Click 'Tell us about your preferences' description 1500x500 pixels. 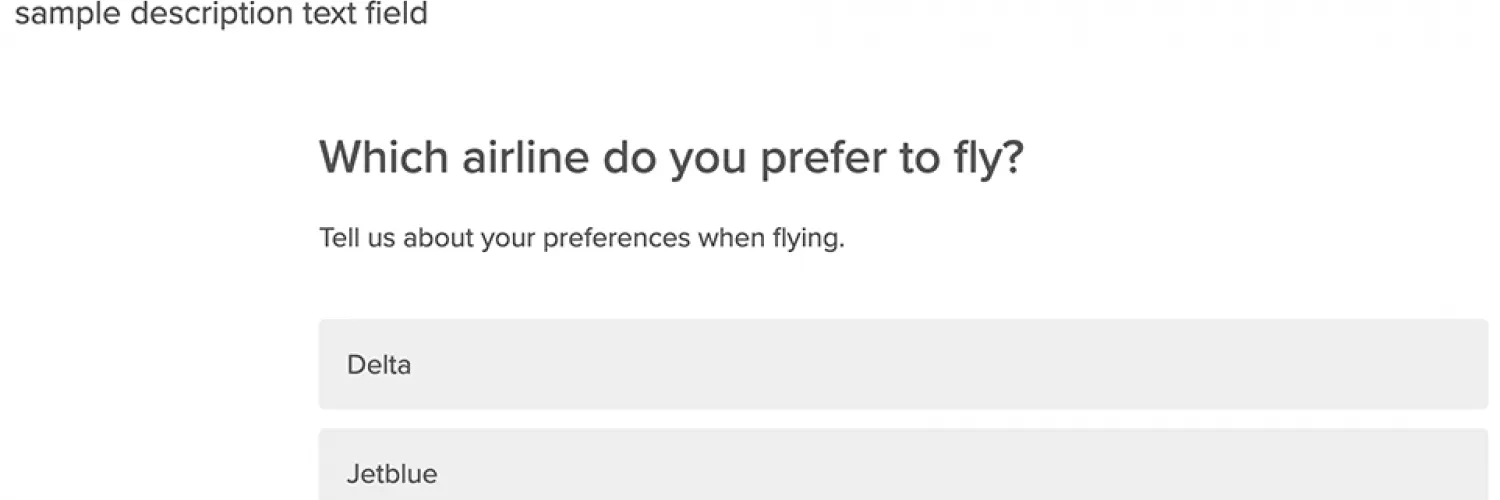[x=581, y=239]
